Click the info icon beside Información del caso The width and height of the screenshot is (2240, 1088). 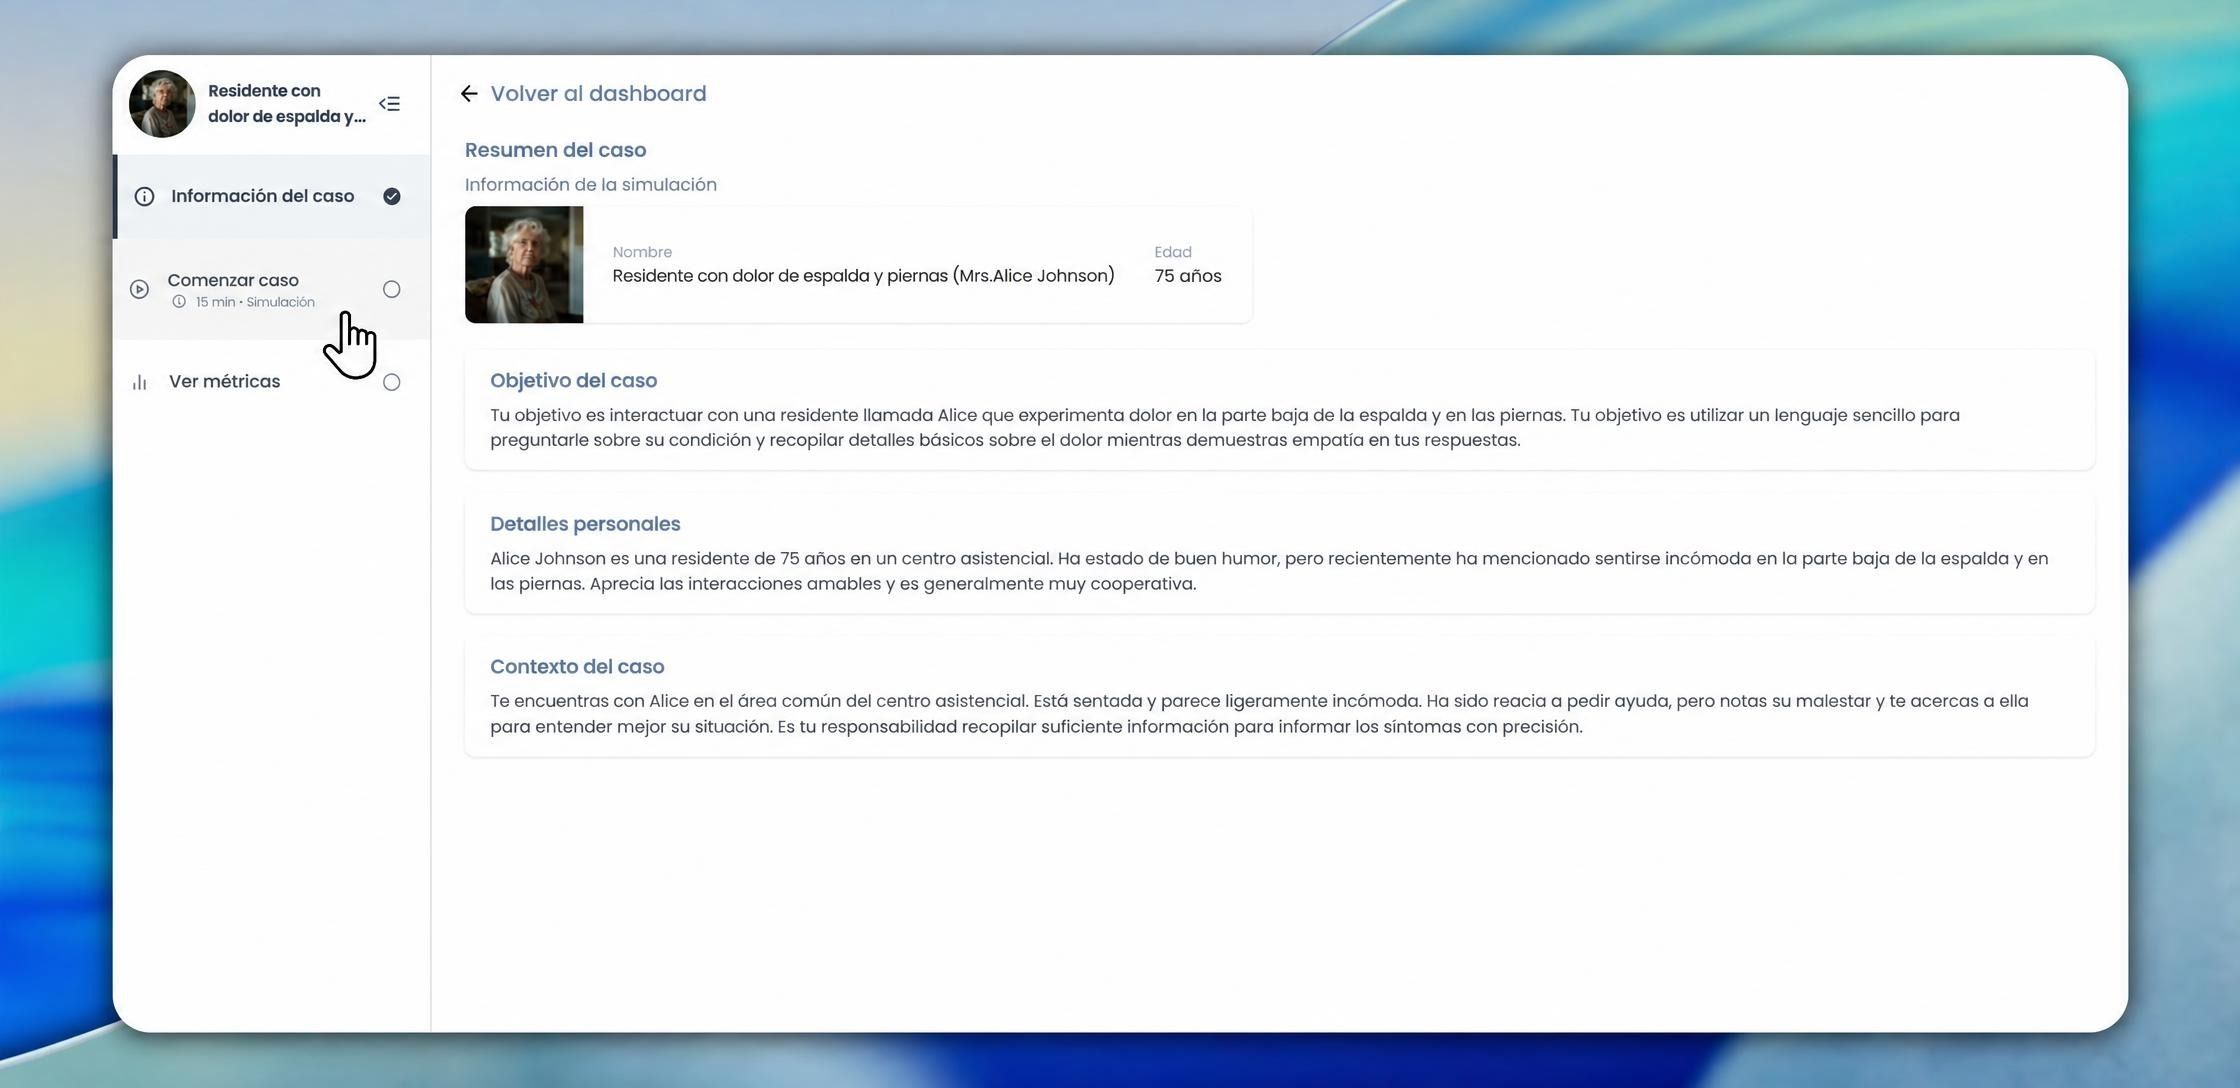pos(144,196)
